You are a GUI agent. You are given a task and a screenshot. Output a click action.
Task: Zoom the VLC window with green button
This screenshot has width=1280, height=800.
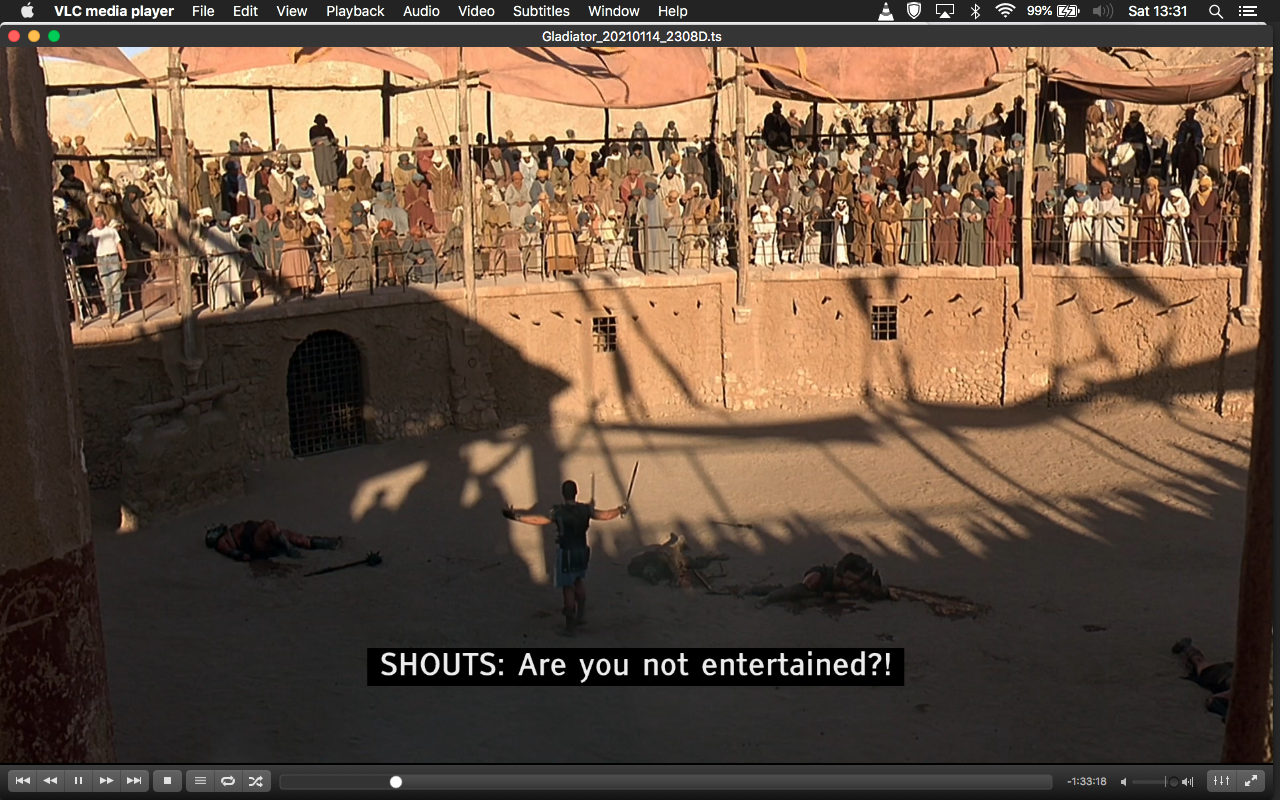point(54,36)
